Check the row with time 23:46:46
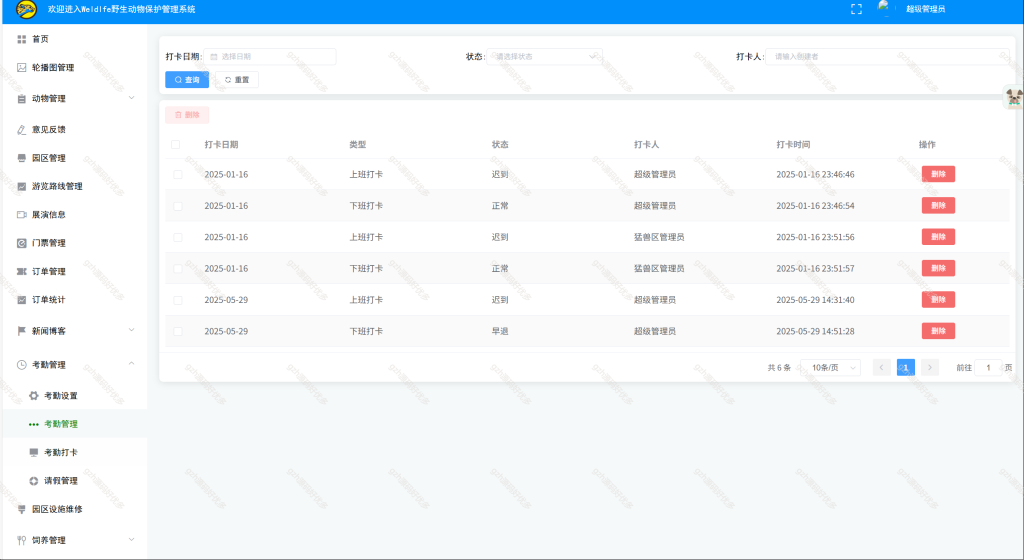1024x560 pixels. click(x=178, y=174)
